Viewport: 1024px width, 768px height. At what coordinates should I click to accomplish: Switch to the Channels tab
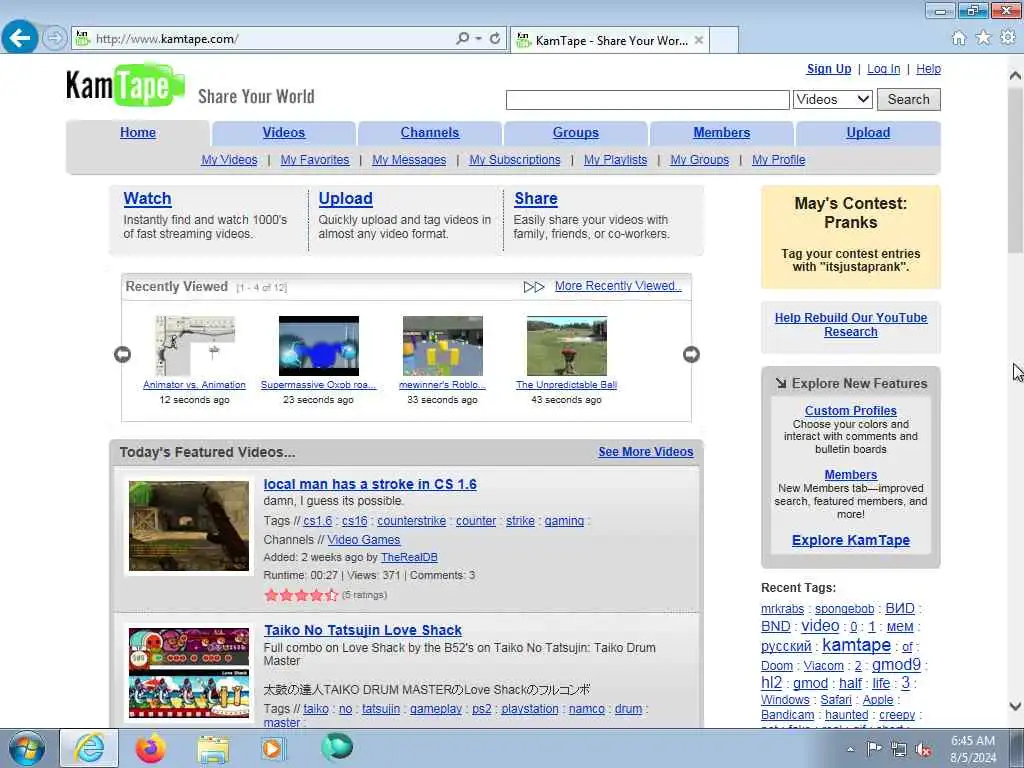[430, 133]
